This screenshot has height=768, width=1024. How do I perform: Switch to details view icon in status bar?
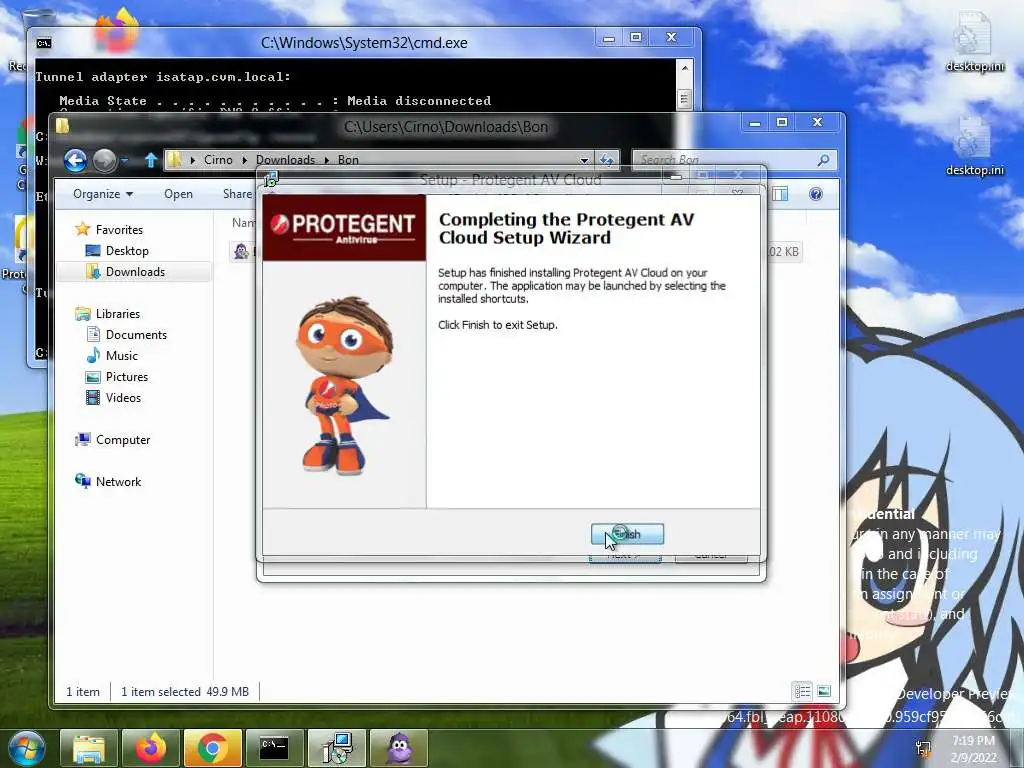pyautogui.click(x=803, y=691)
